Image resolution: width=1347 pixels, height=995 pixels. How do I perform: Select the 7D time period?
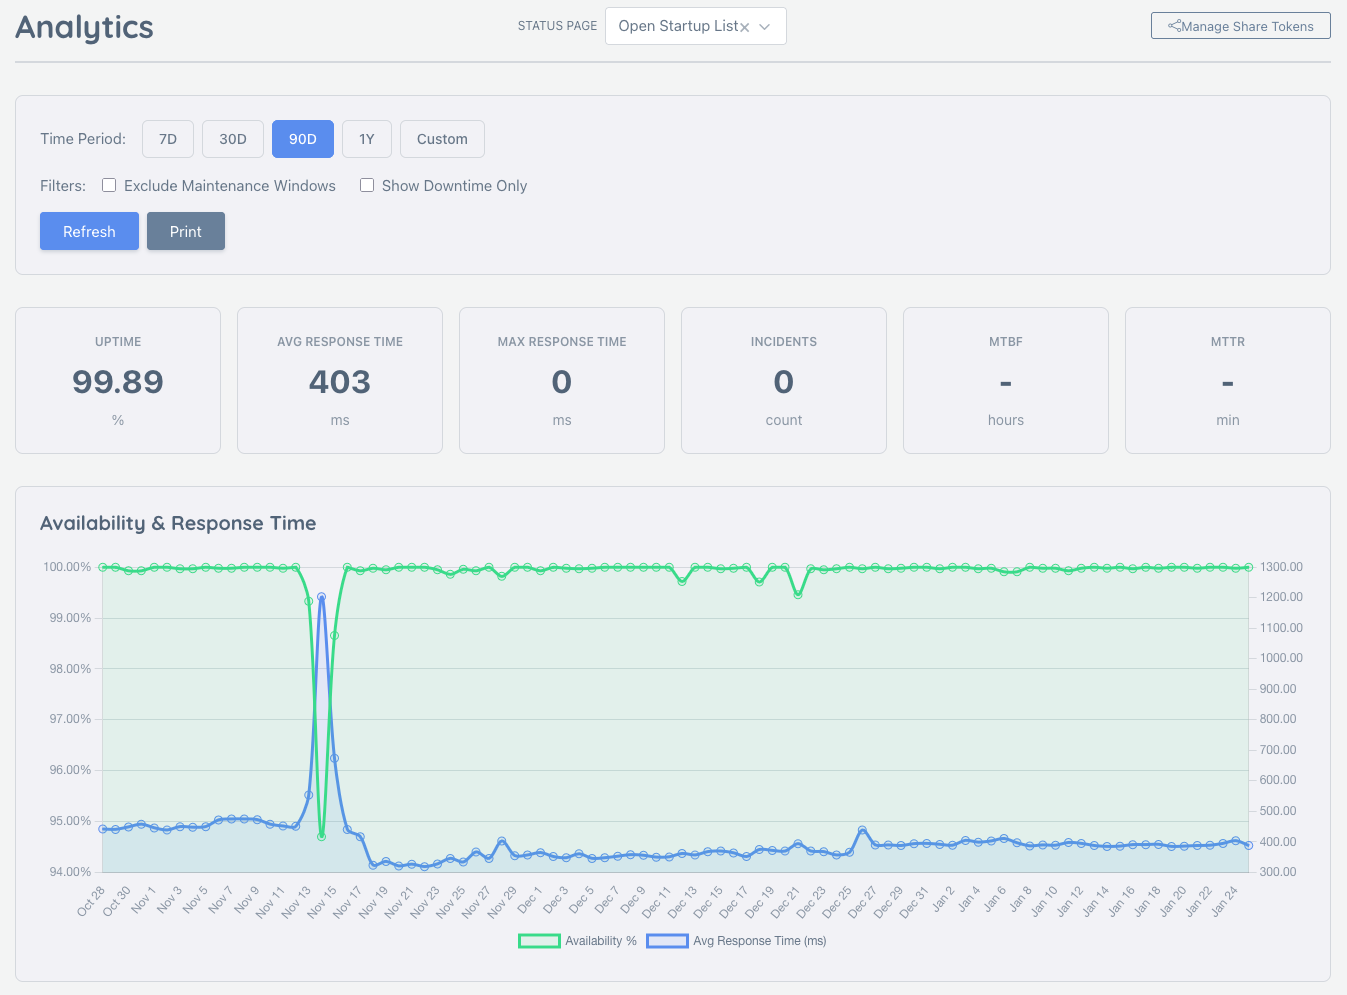point(167,139)
